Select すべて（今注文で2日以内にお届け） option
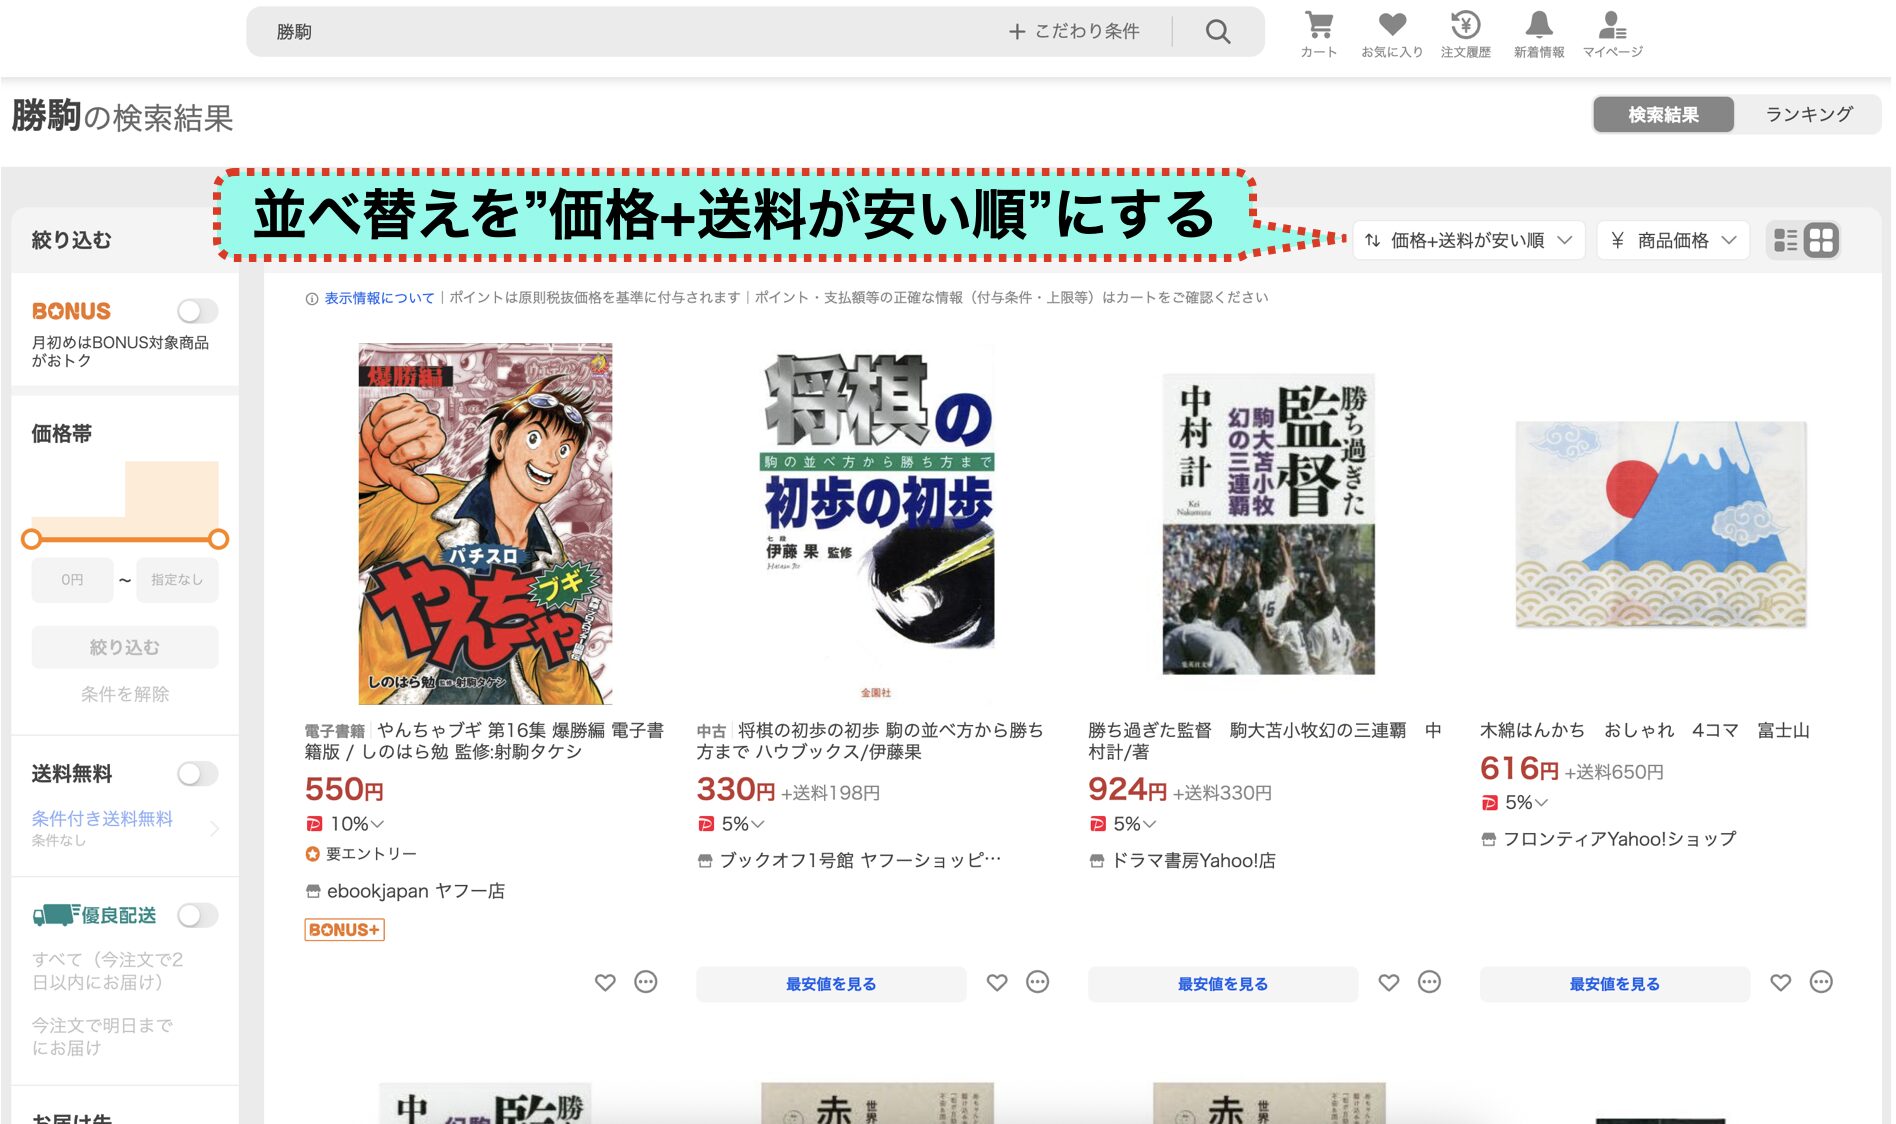 pyautogui.click(x=108, y=971)
